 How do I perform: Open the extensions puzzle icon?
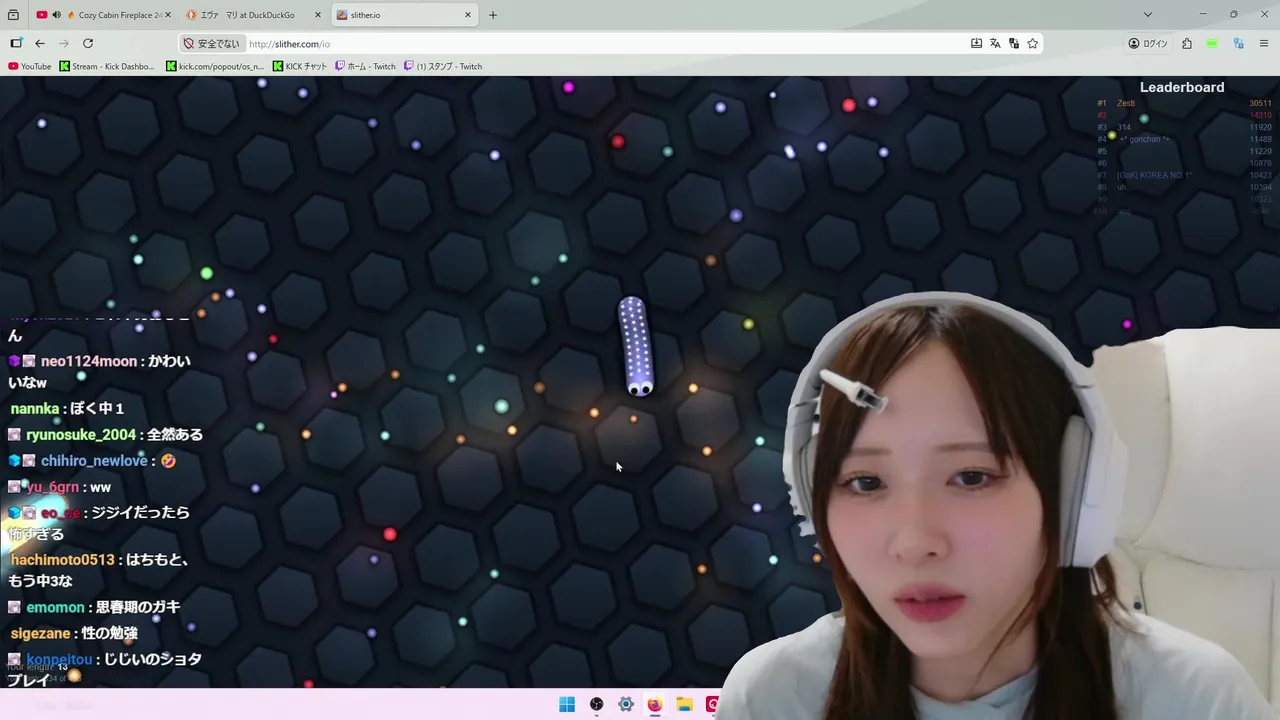click(x=1187, y=43)
